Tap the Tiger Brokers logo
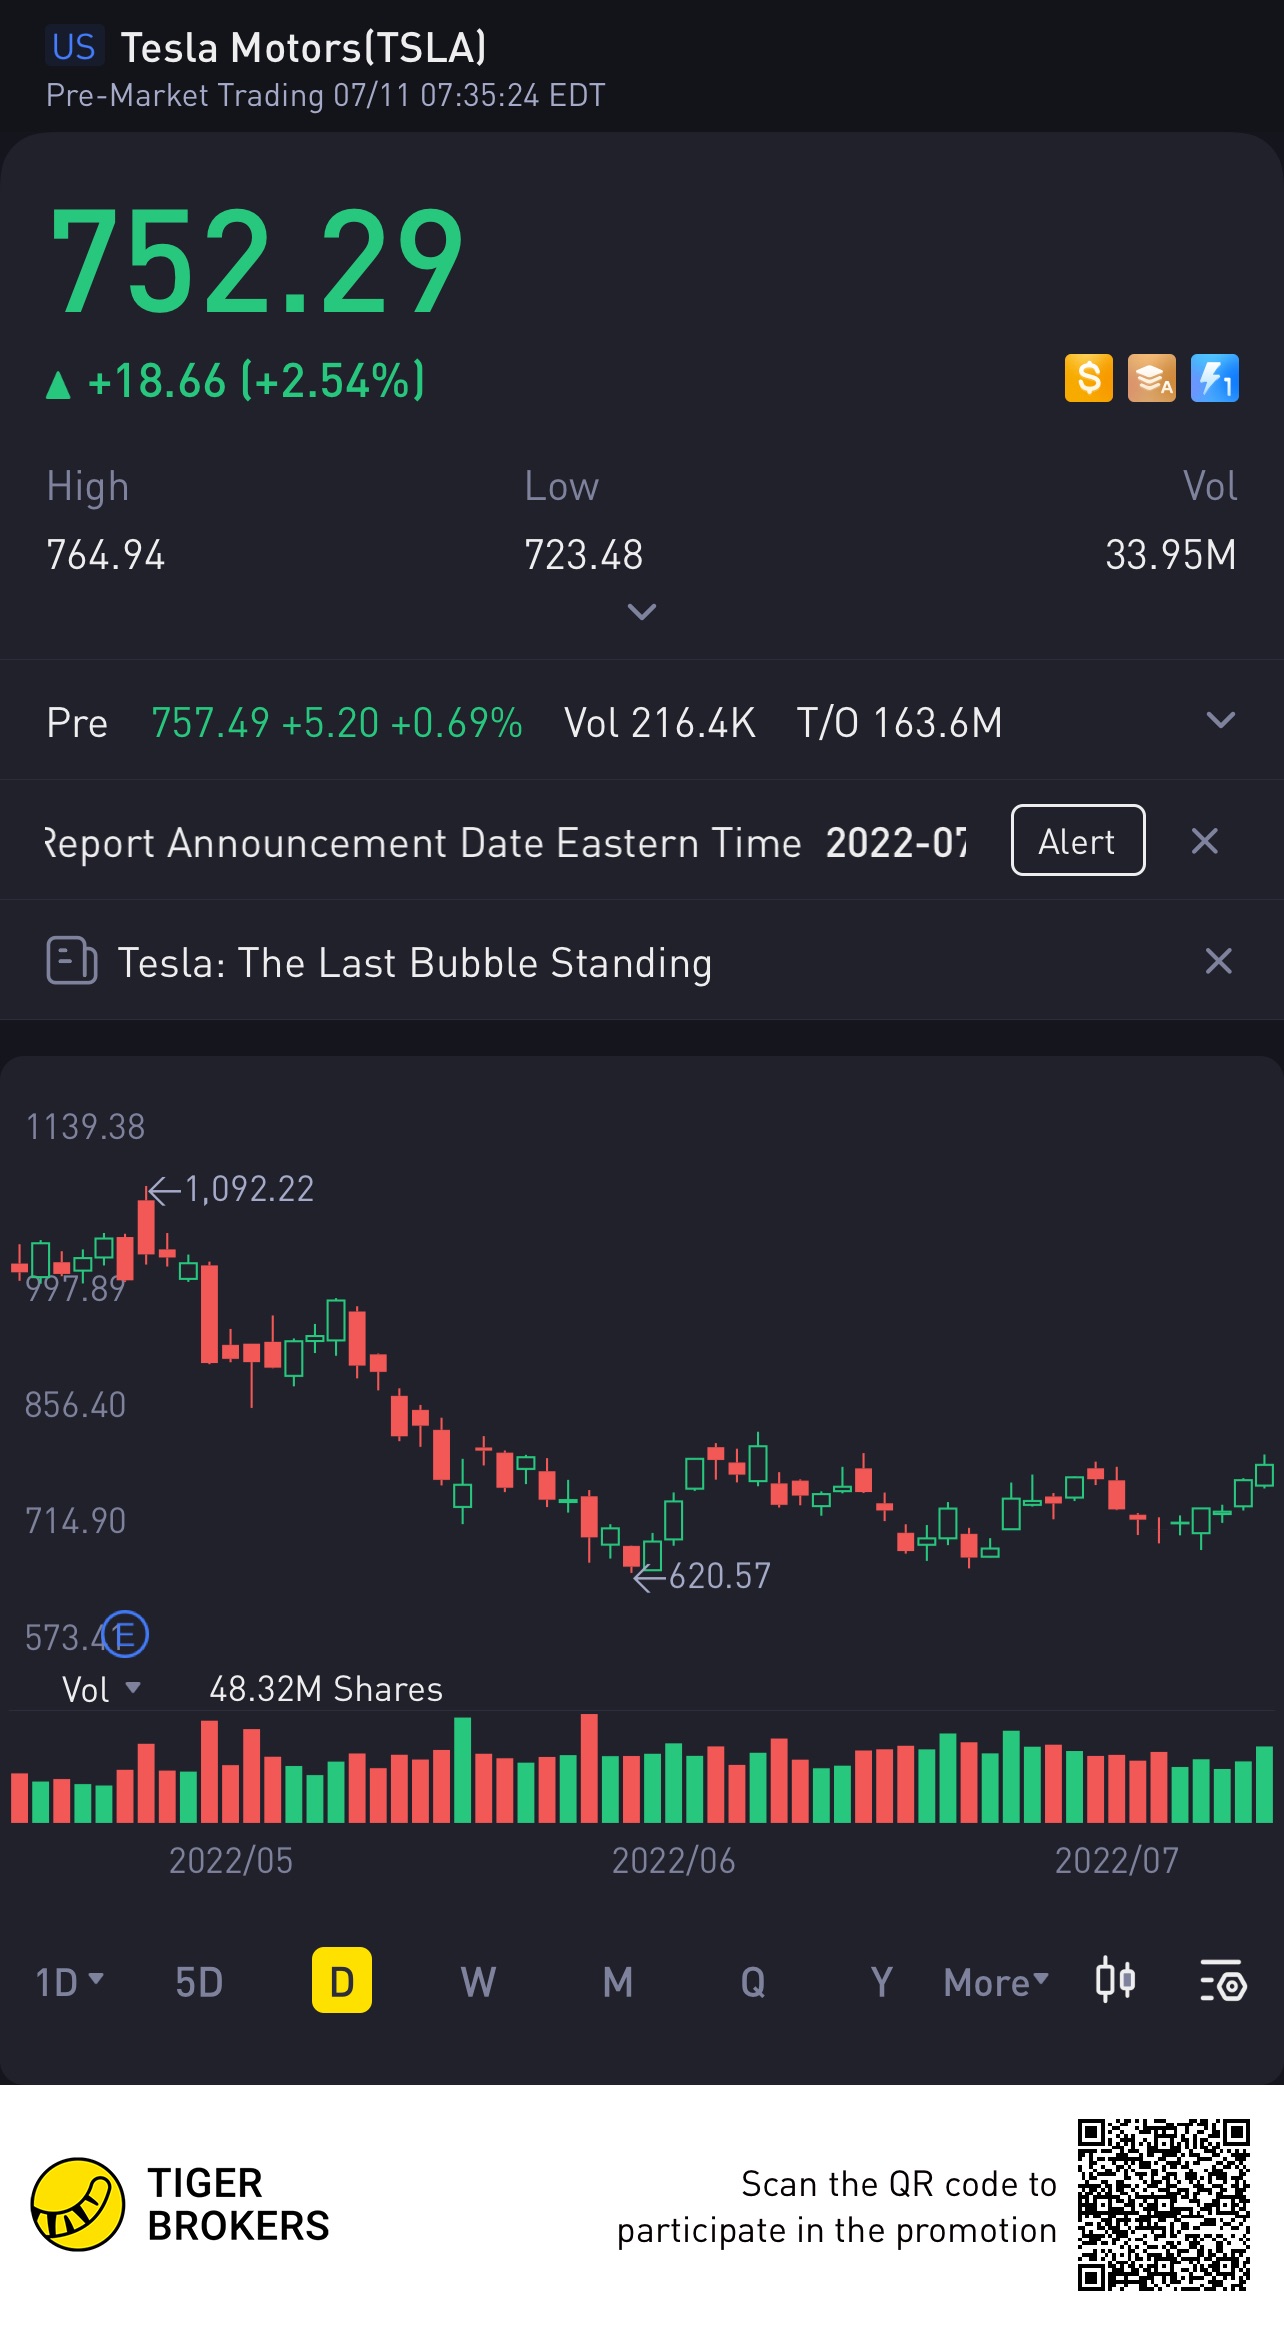 pos(79,2204)
